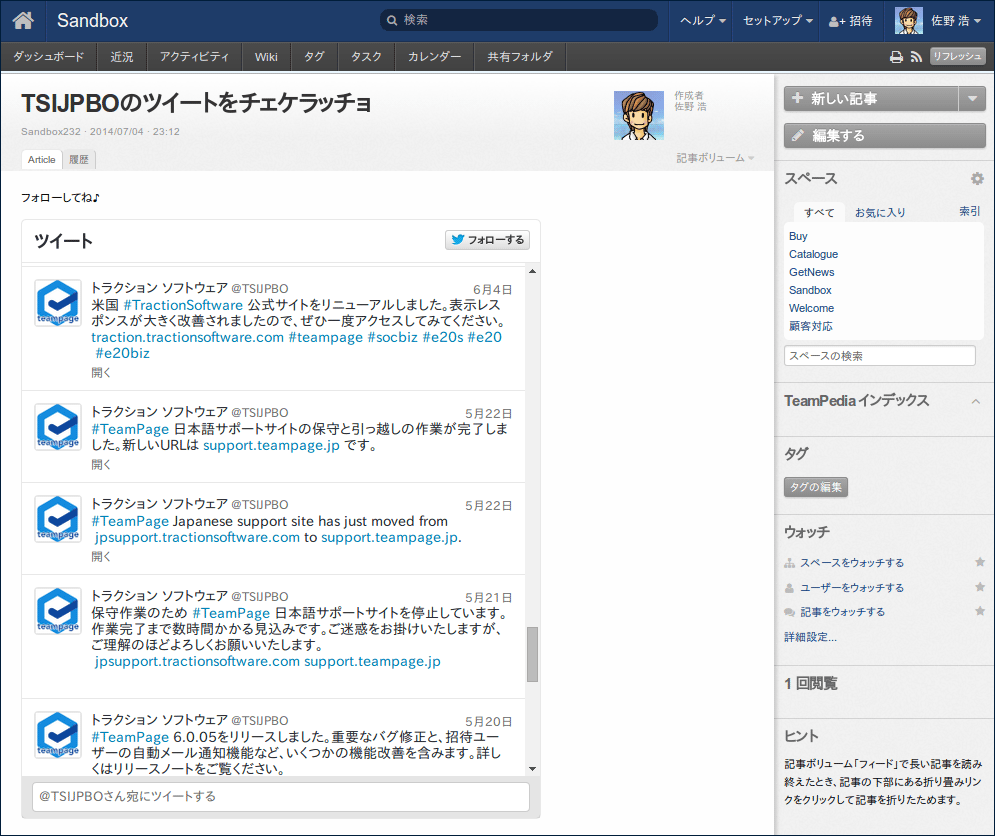The image size is (995, 836).
Task: Select the Article tab
Action: [x=41, y=159]
